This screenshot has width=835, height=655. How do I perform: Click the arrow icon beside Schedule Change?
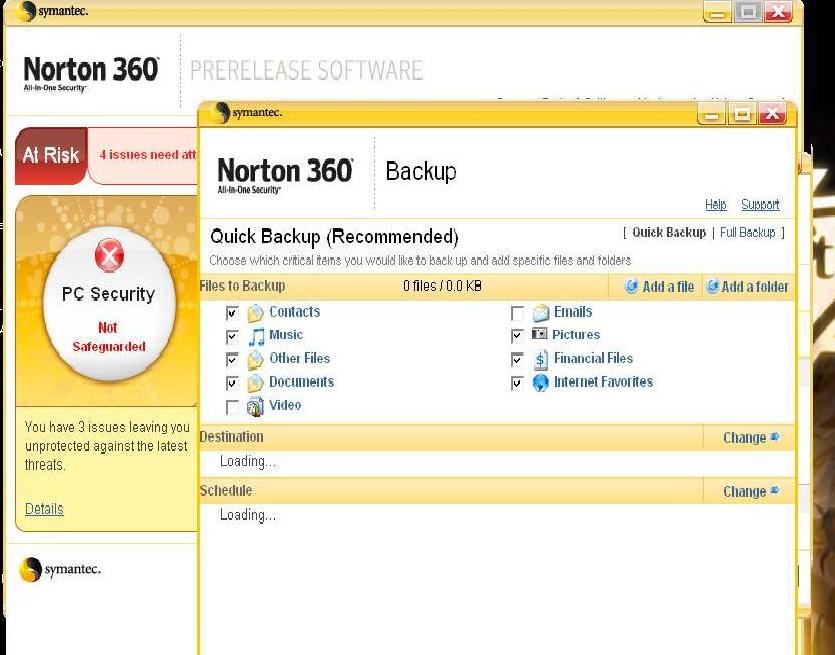pyautogui.click(x=775, y=490)
